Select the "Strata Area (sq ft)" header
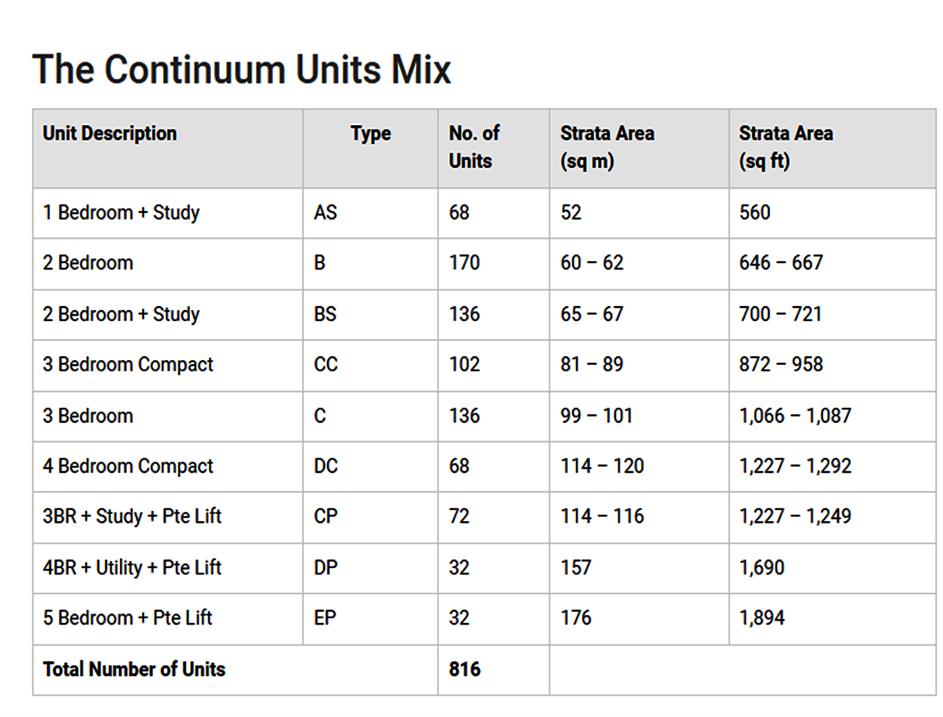Viewport: 943px width, 717px height. 786,147
